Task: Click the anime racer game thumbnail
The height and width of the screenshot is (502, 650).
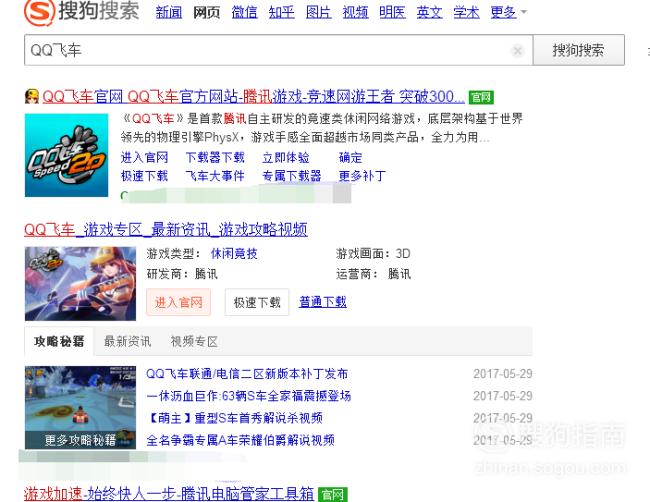Action: click(x=80, y=284)
